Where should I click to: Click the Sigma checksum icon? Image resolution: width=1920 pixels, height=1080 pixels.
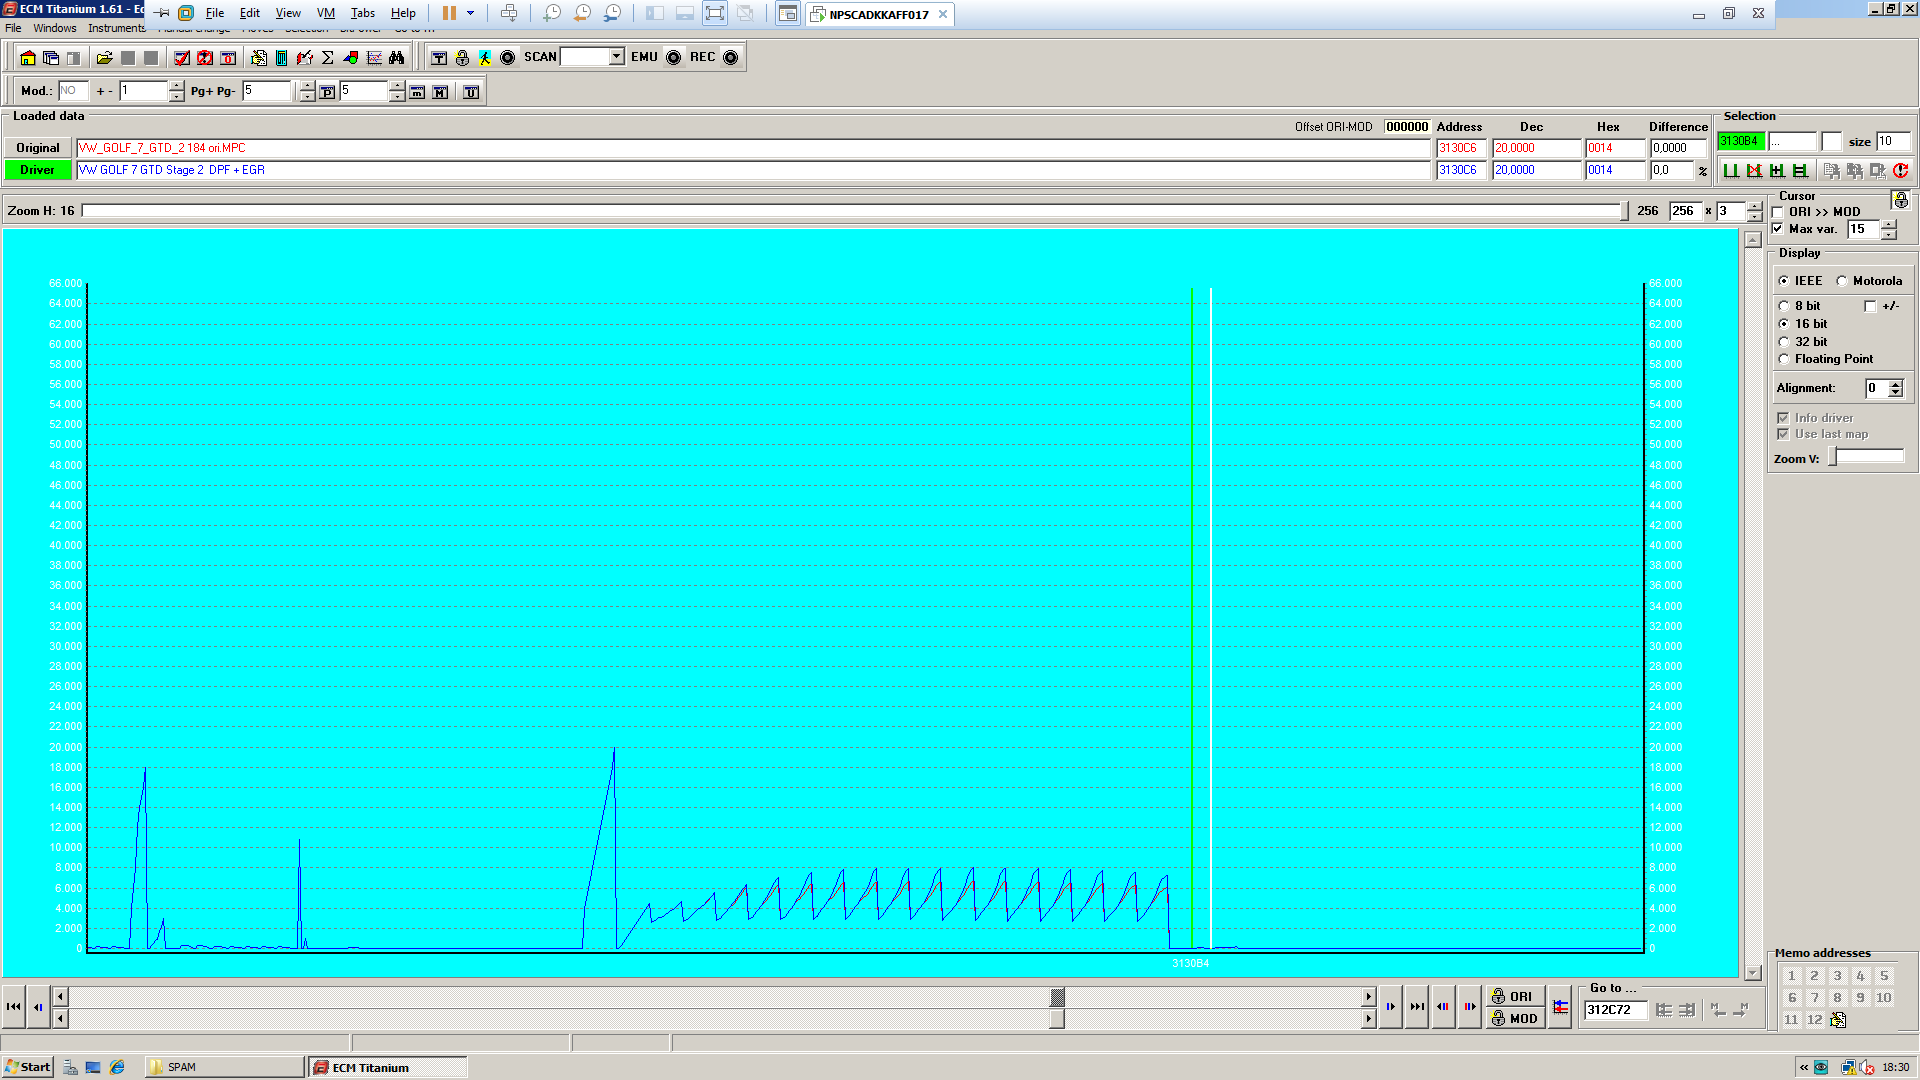click(328, 58)
